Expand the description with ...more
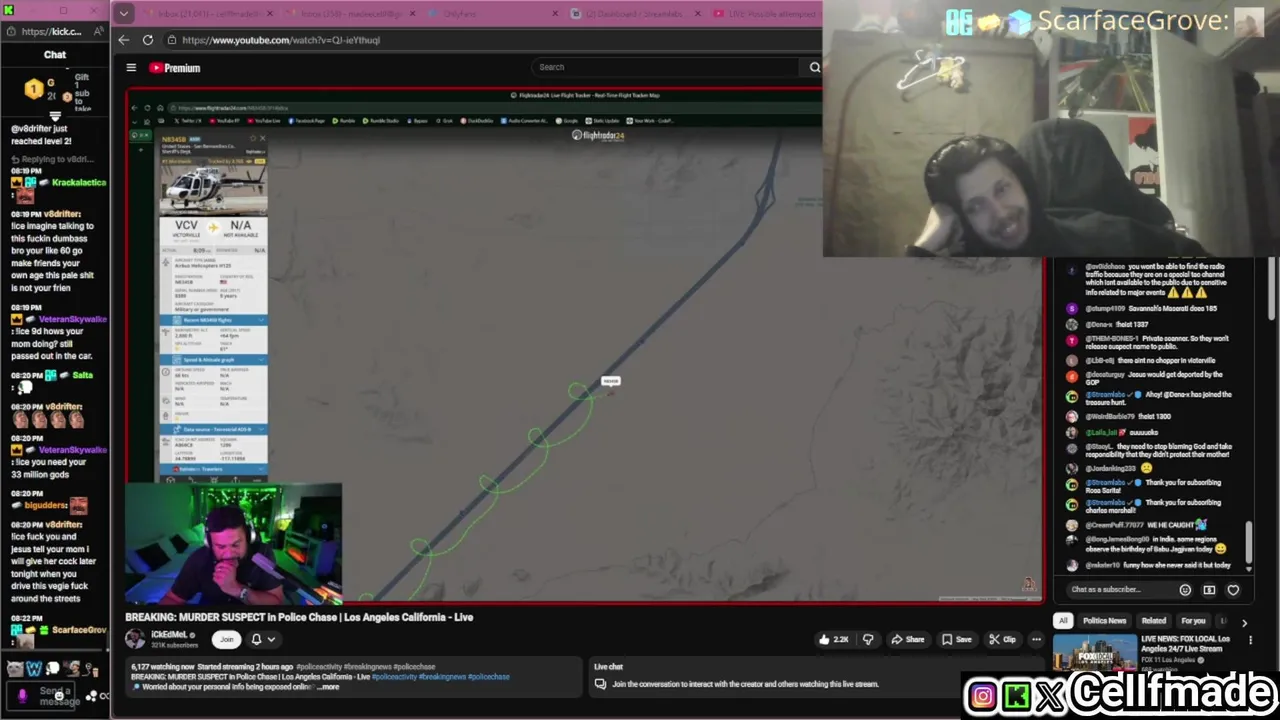 pos(328,687)
